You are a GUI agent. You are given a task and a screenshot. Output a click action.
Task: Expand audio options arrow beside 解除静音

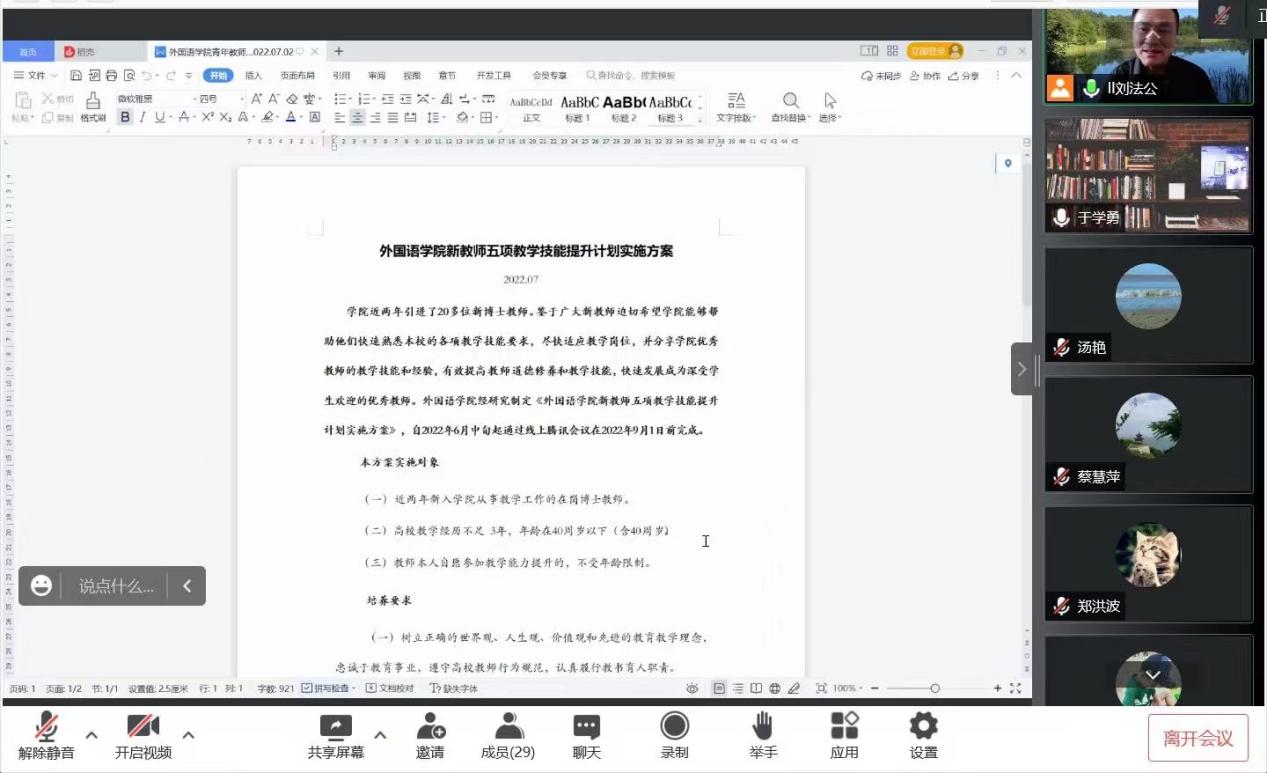[92, 735]
